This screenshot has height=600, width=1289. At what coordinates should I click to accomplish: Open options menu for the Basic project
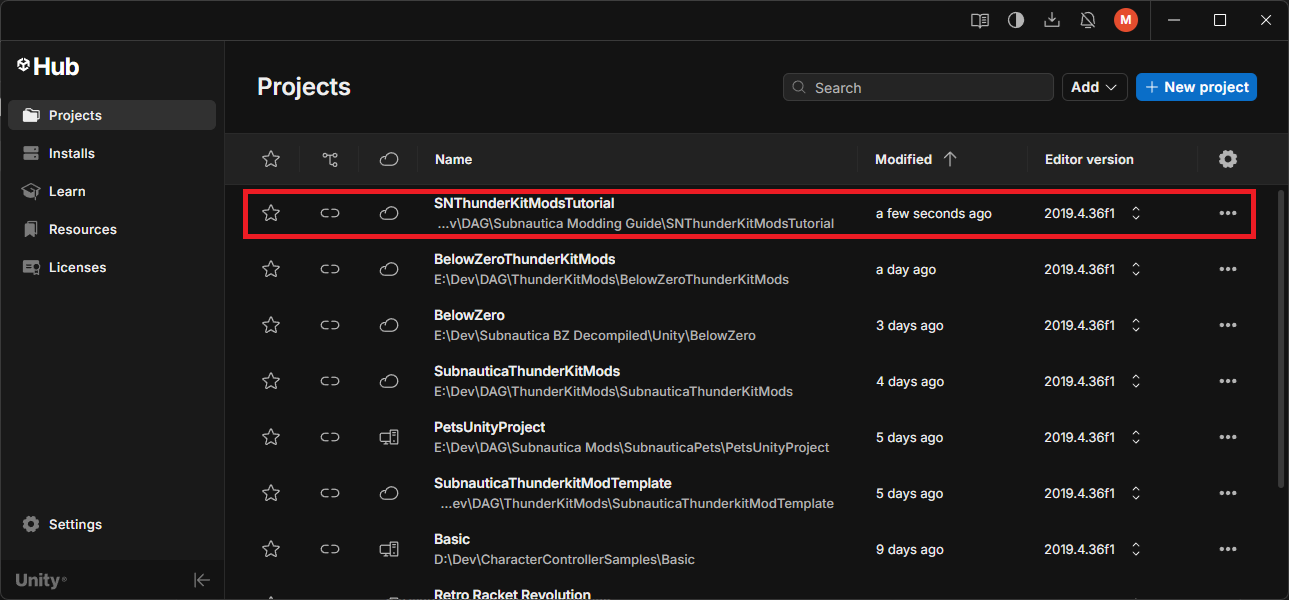coord(1228,548)
